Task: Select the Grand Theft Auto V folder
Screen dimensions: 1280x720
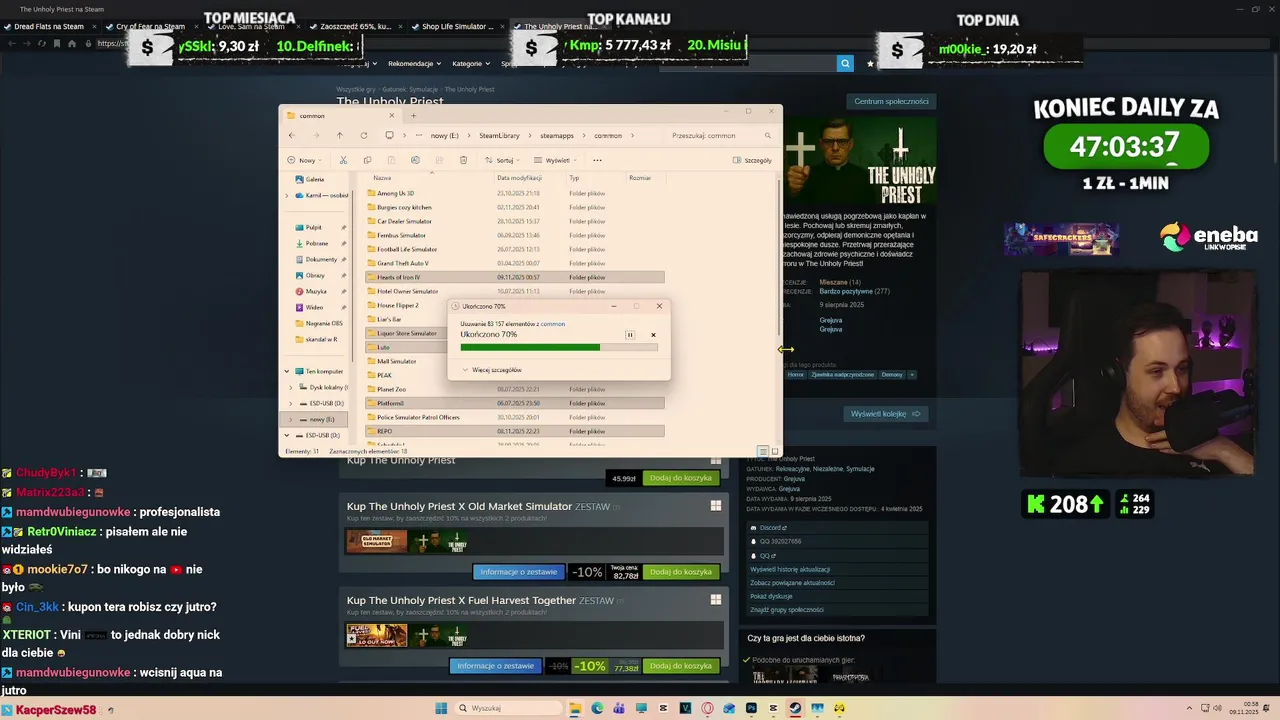Action: click(515, 263)
